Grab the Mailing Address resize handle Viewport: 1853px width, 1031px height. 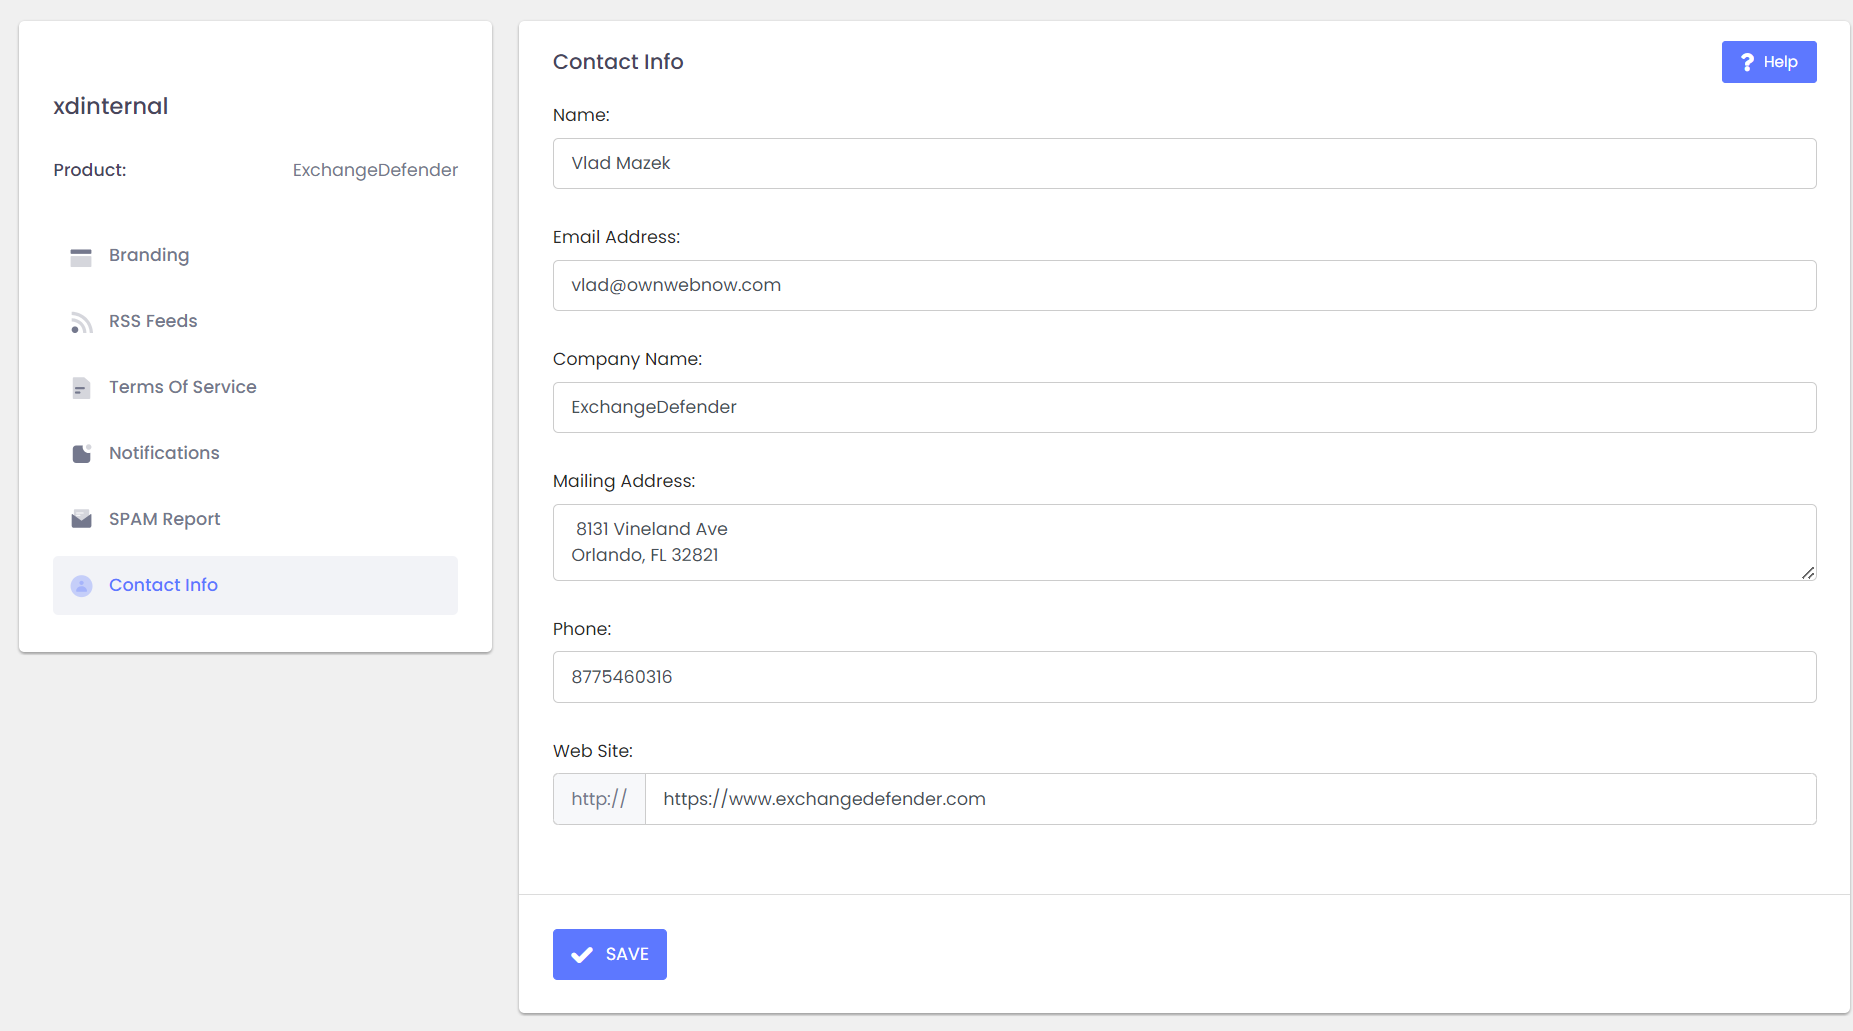pos(1808,573)
